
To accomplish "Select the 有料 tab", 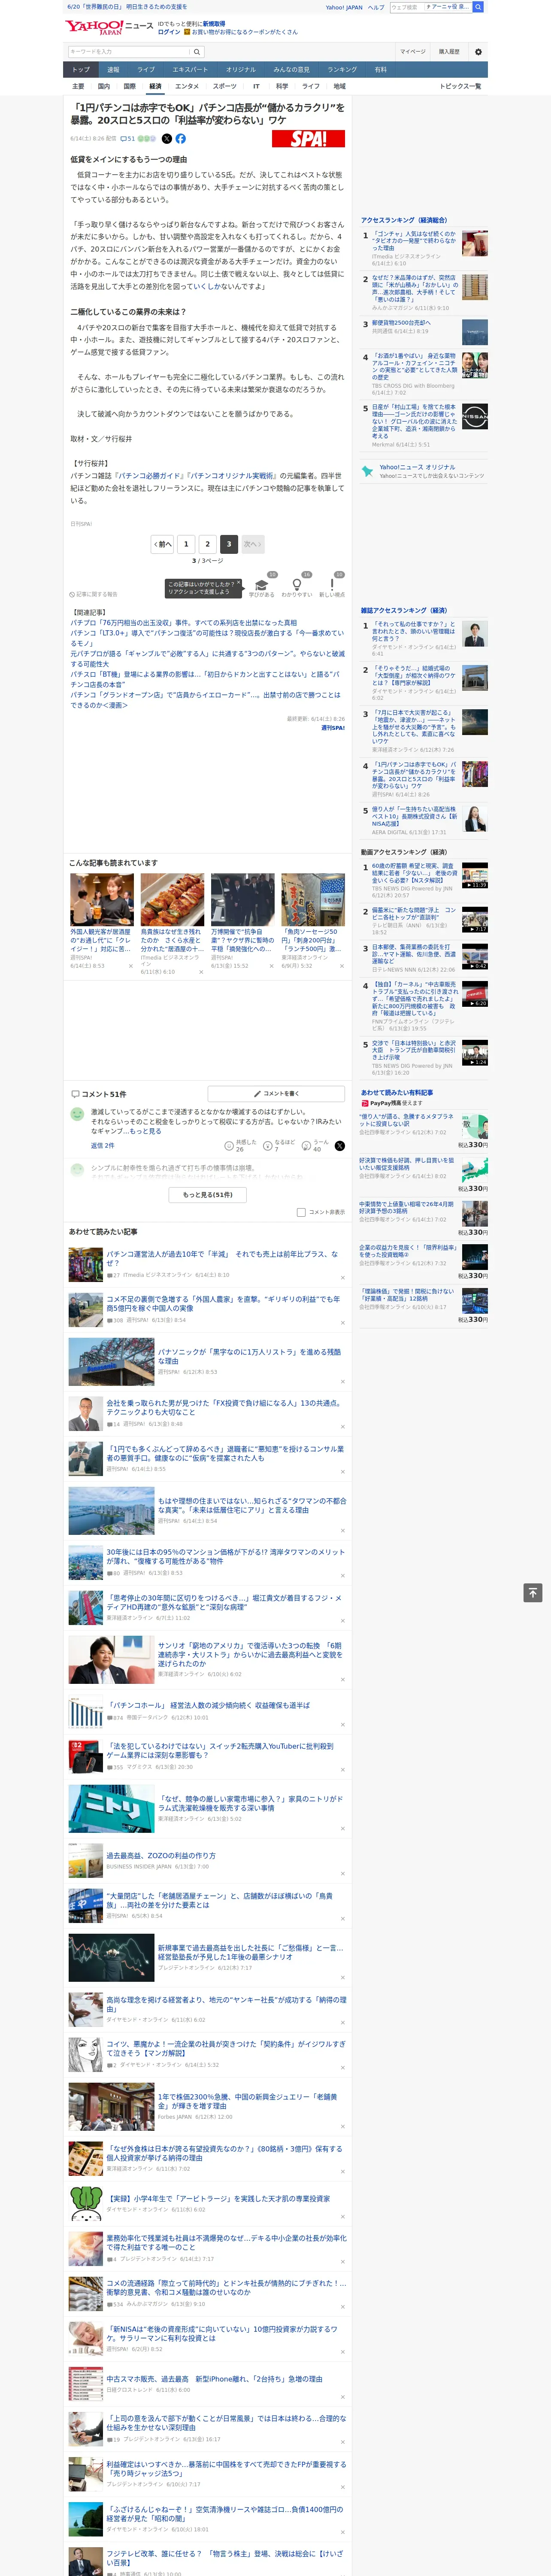I will coord(380,70).
